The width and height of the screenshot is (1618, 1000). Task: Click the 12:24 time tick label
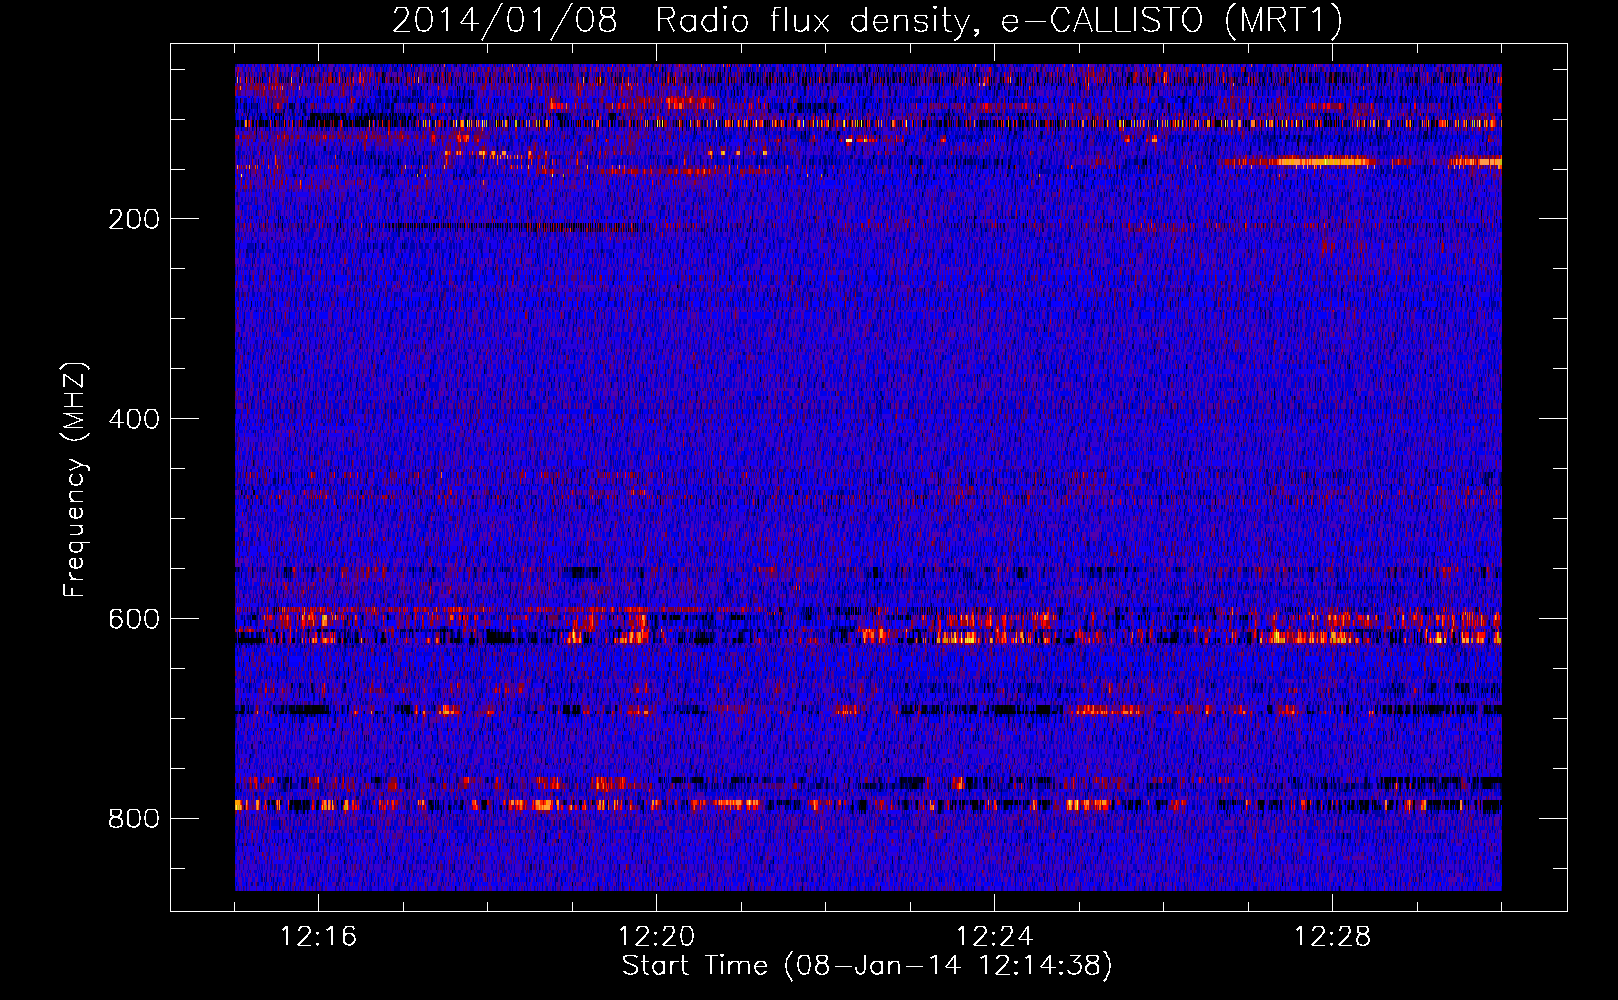pos(994,936)
